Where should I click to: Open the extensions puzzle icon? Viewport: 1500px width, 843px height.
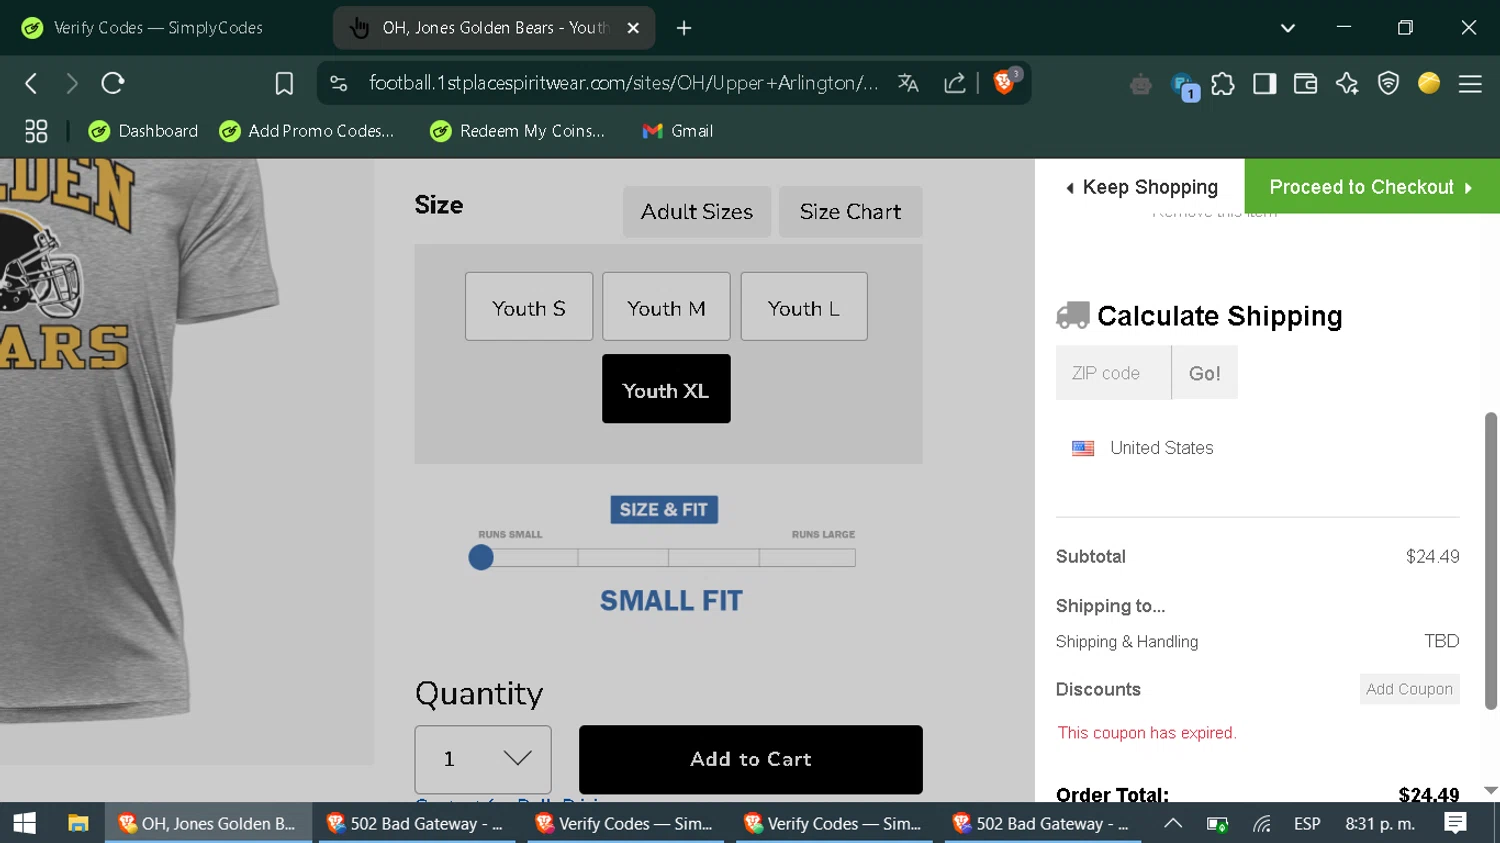pyautogui.click(x=1222, y=84)
